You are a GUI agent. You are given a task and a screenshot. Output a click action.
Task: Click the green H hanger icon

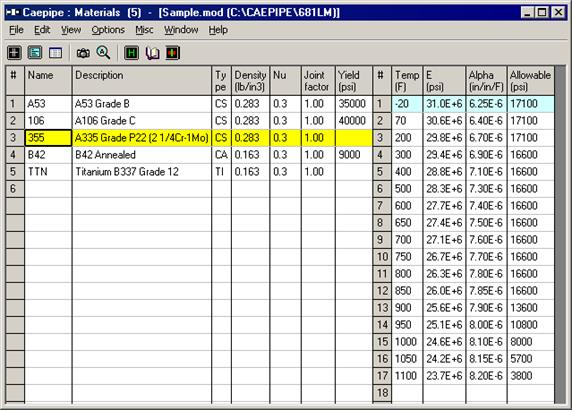point(131,53)
